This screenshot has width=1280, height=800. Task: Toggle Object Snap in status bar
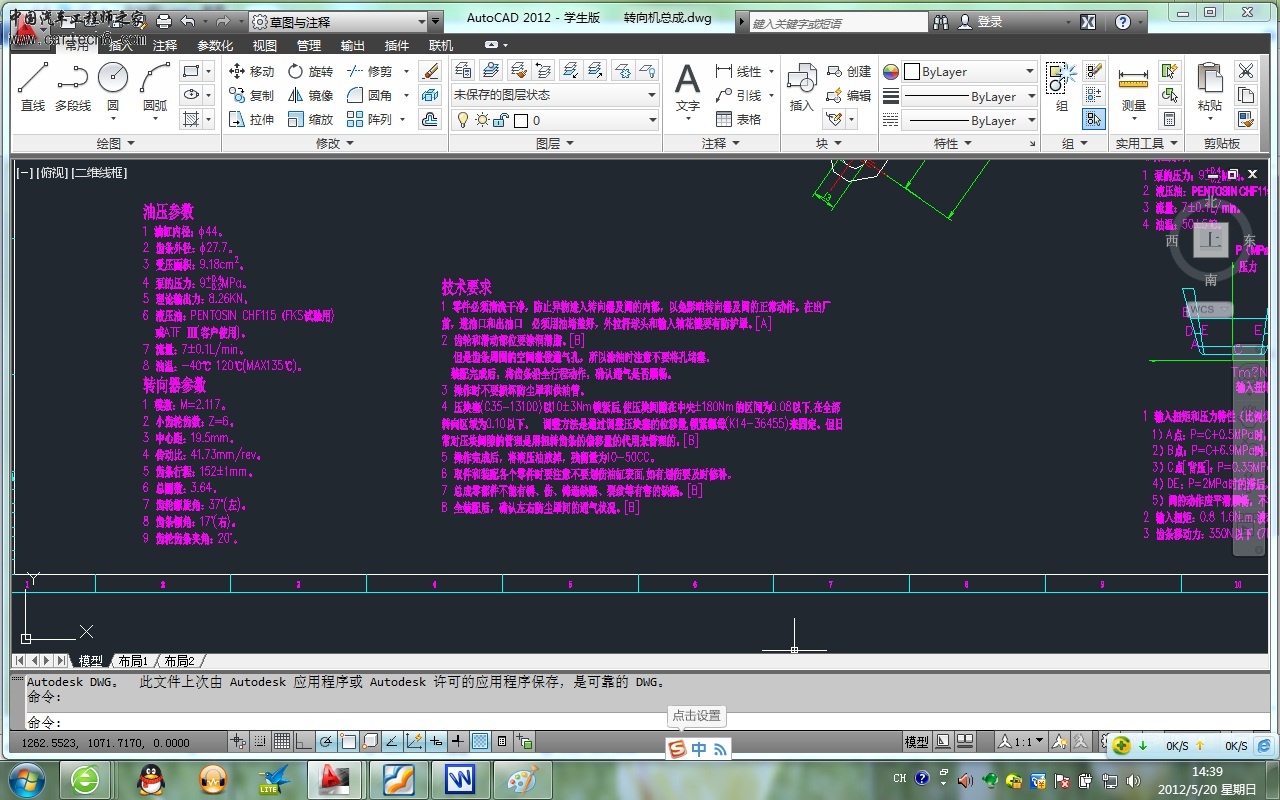tap(348, 741)
